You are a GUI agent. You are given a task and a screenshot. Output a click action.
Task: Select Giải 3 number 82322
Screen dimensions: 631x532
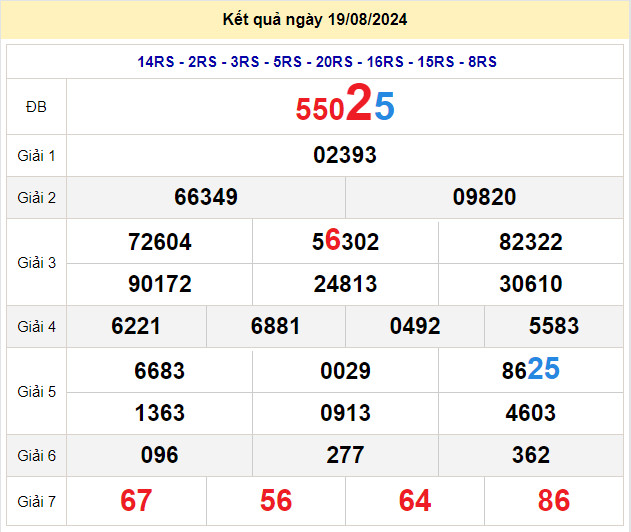click(x=531, y=242)
